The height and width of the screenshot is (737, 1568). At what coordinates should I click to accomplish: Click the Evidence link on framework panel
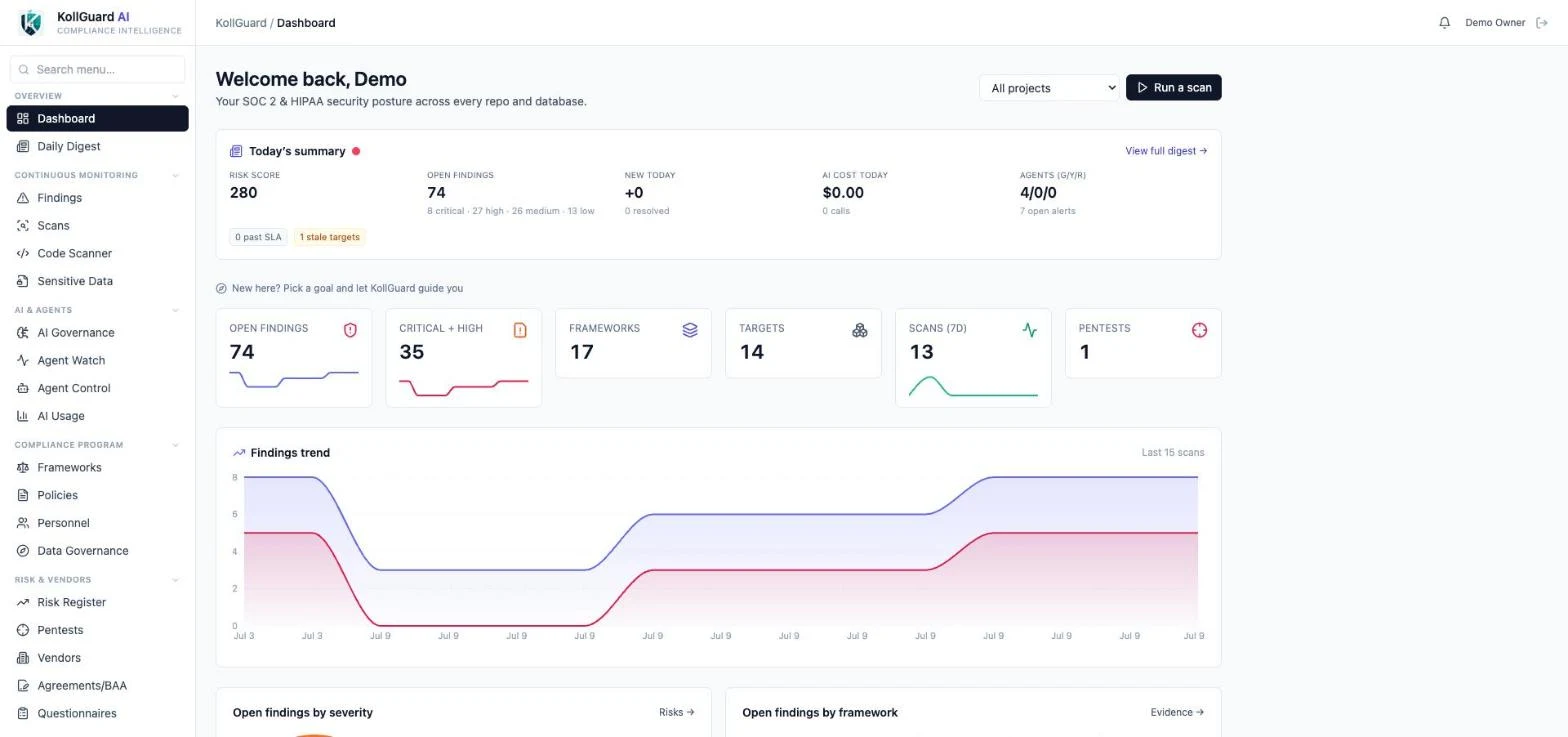pyautogui.click(x=1177, y=713)
